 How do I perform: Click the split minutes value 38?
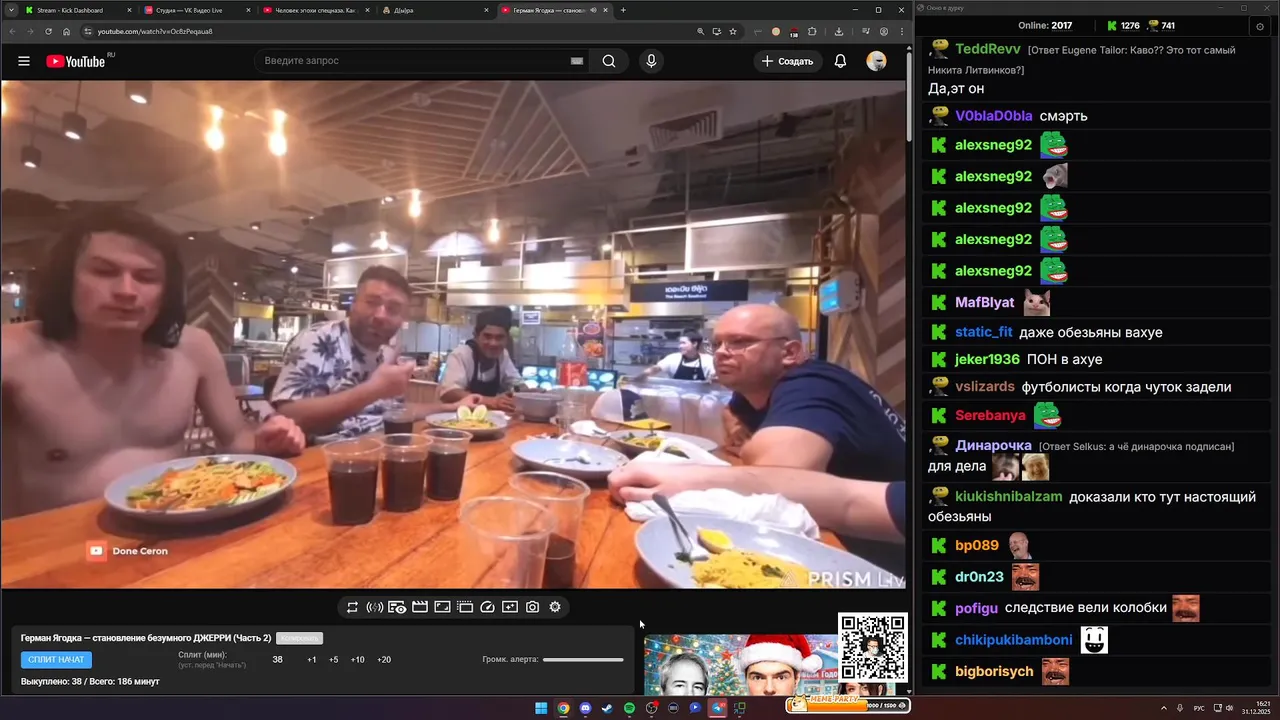(277, 660)
